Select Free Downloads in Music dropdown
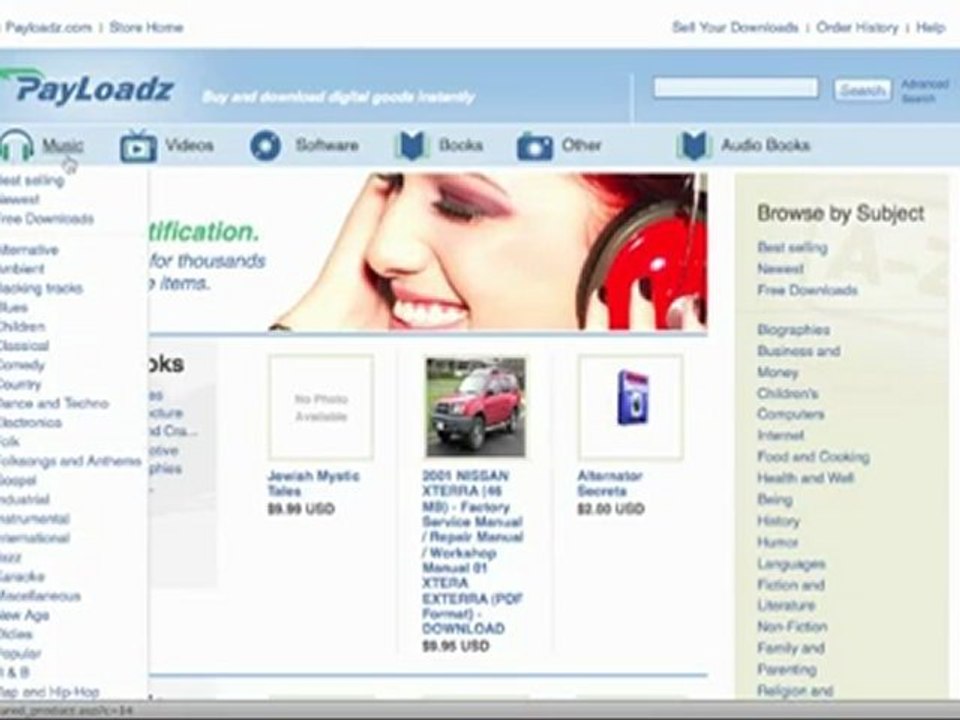This screenshot has width=960, height=720. point(47,219)
